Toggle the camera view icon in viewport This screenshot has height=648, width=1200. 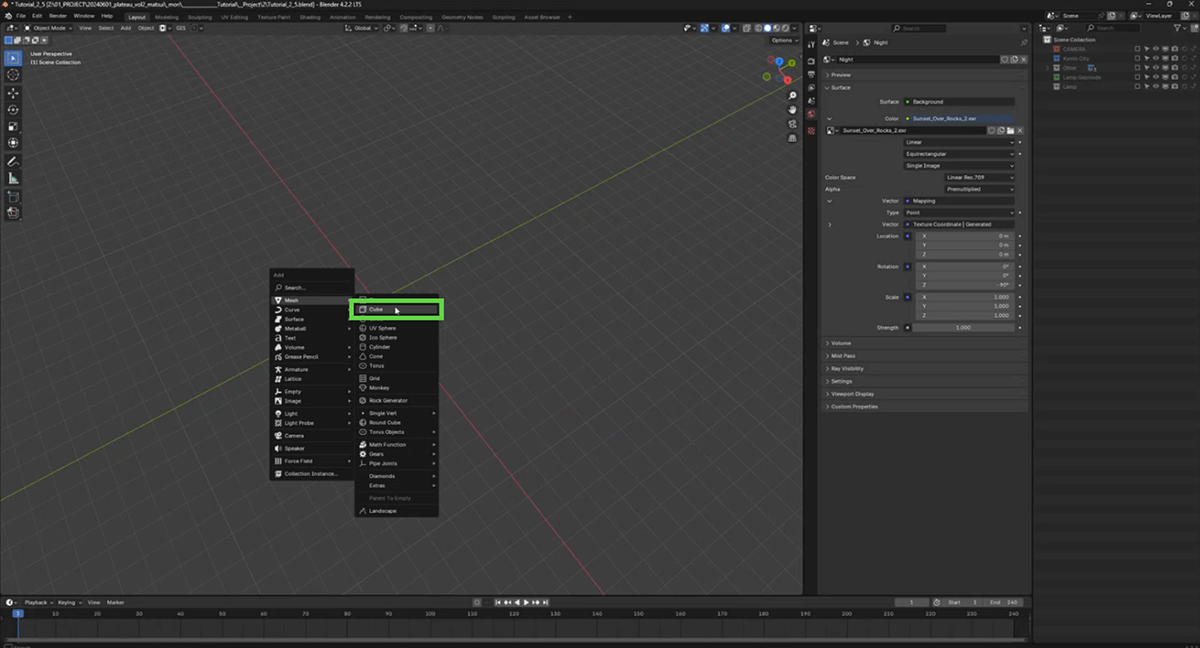(x=793, y=124)
